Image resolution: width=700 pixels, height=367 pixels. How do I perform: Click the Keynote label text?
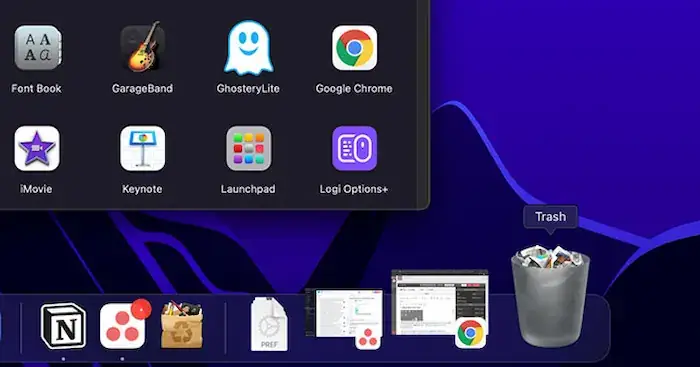(x=142, y=189)
